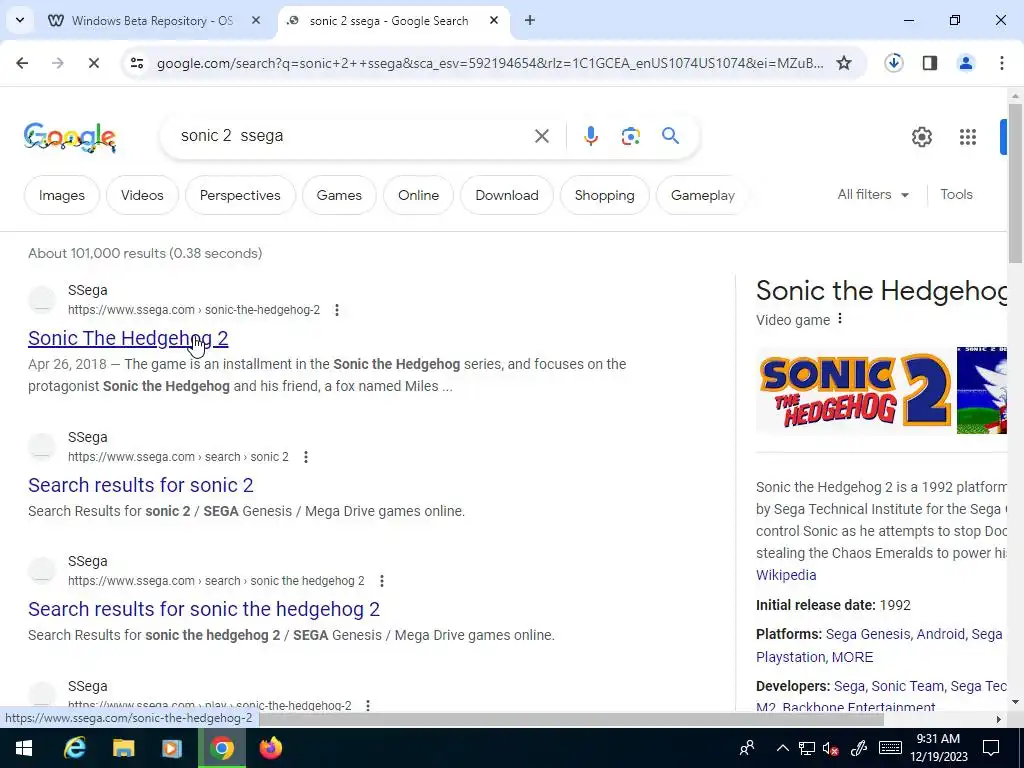Open Chrome three-dot menu
This screenshot has width=1024, height=768.
pos(1002,63)
